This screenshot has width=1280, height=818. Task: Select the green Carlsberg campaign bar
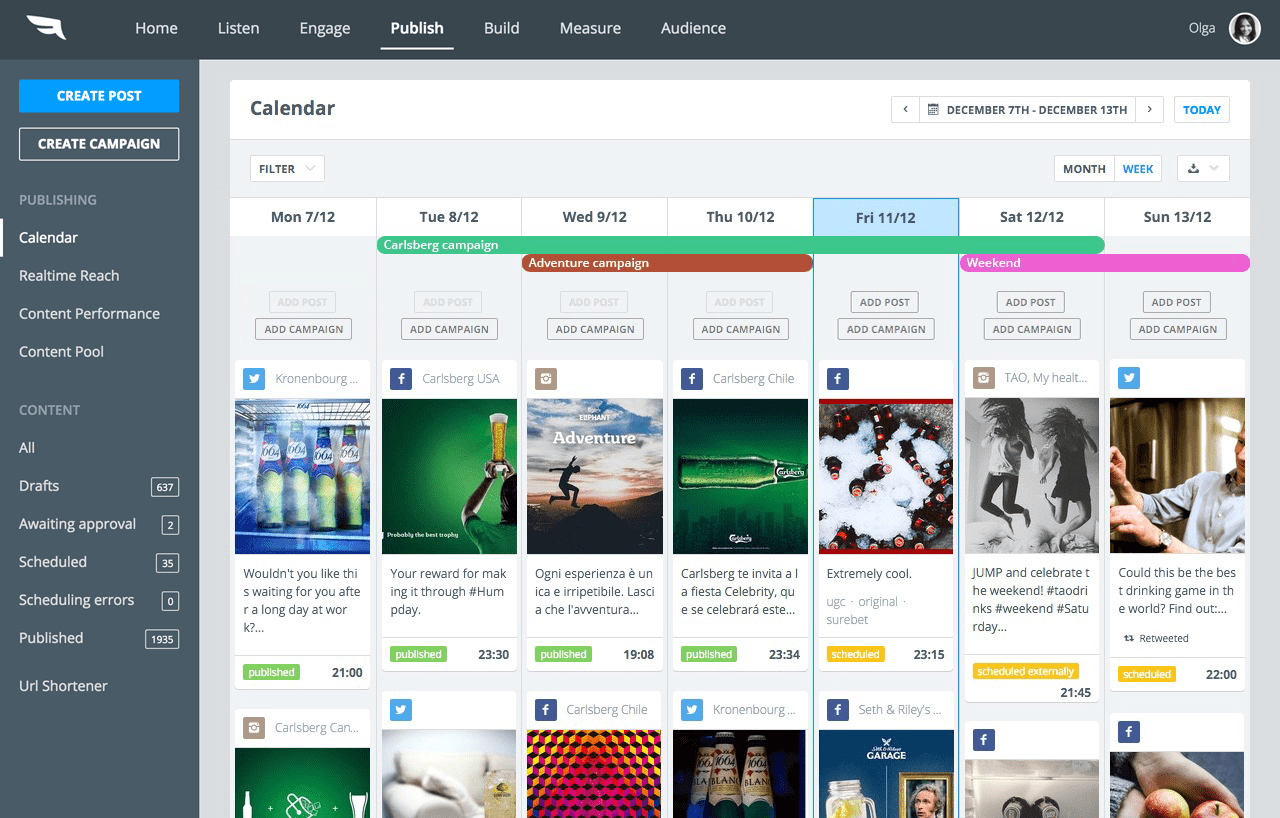pos(740,245)
